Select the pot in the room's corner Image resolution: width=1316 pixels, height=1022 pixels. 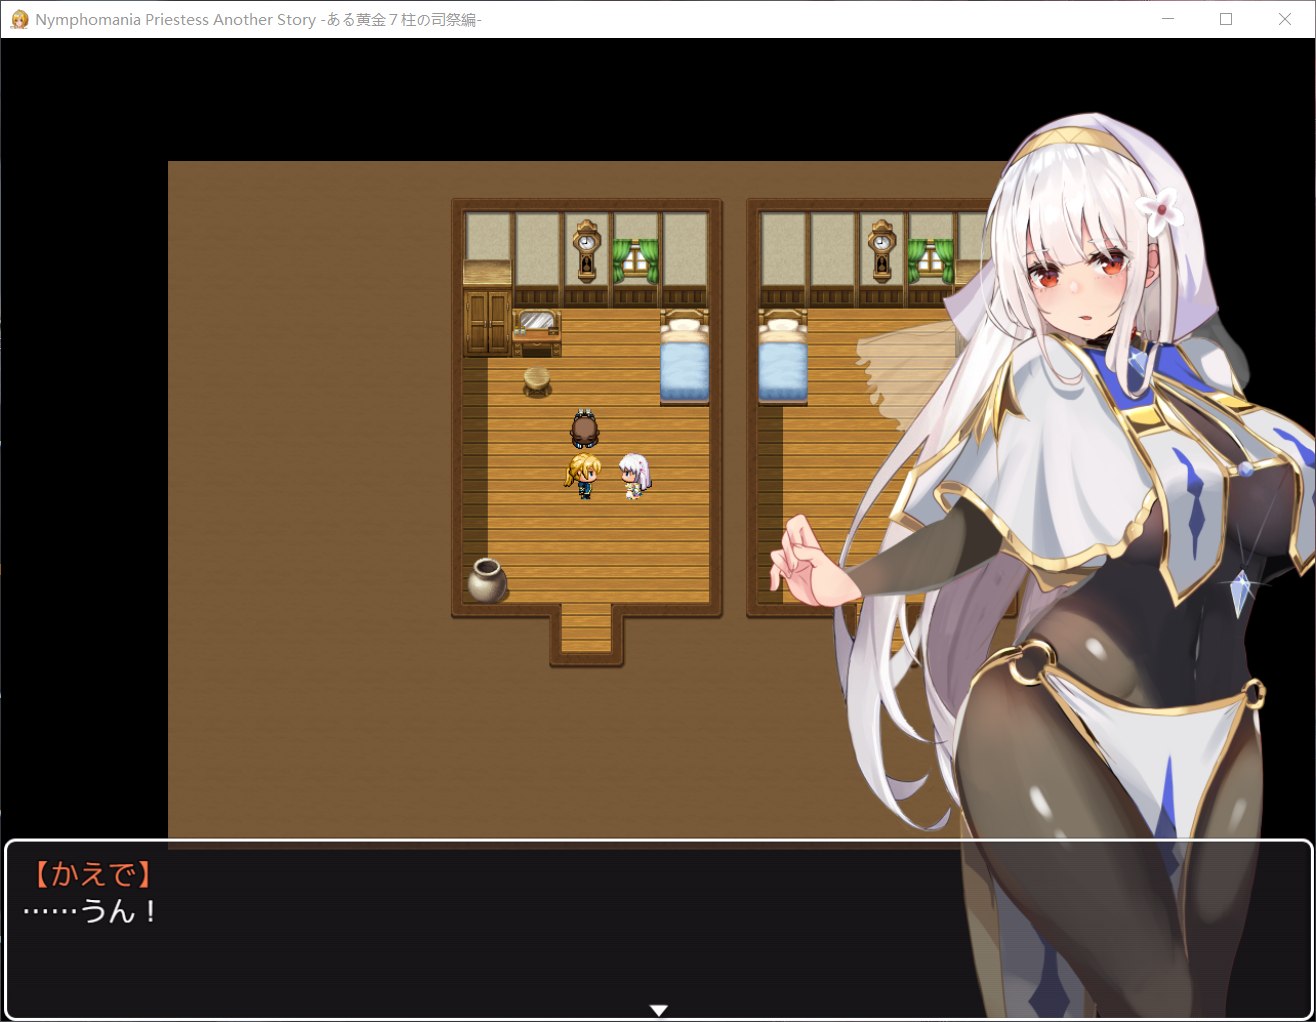pos(487,580)
